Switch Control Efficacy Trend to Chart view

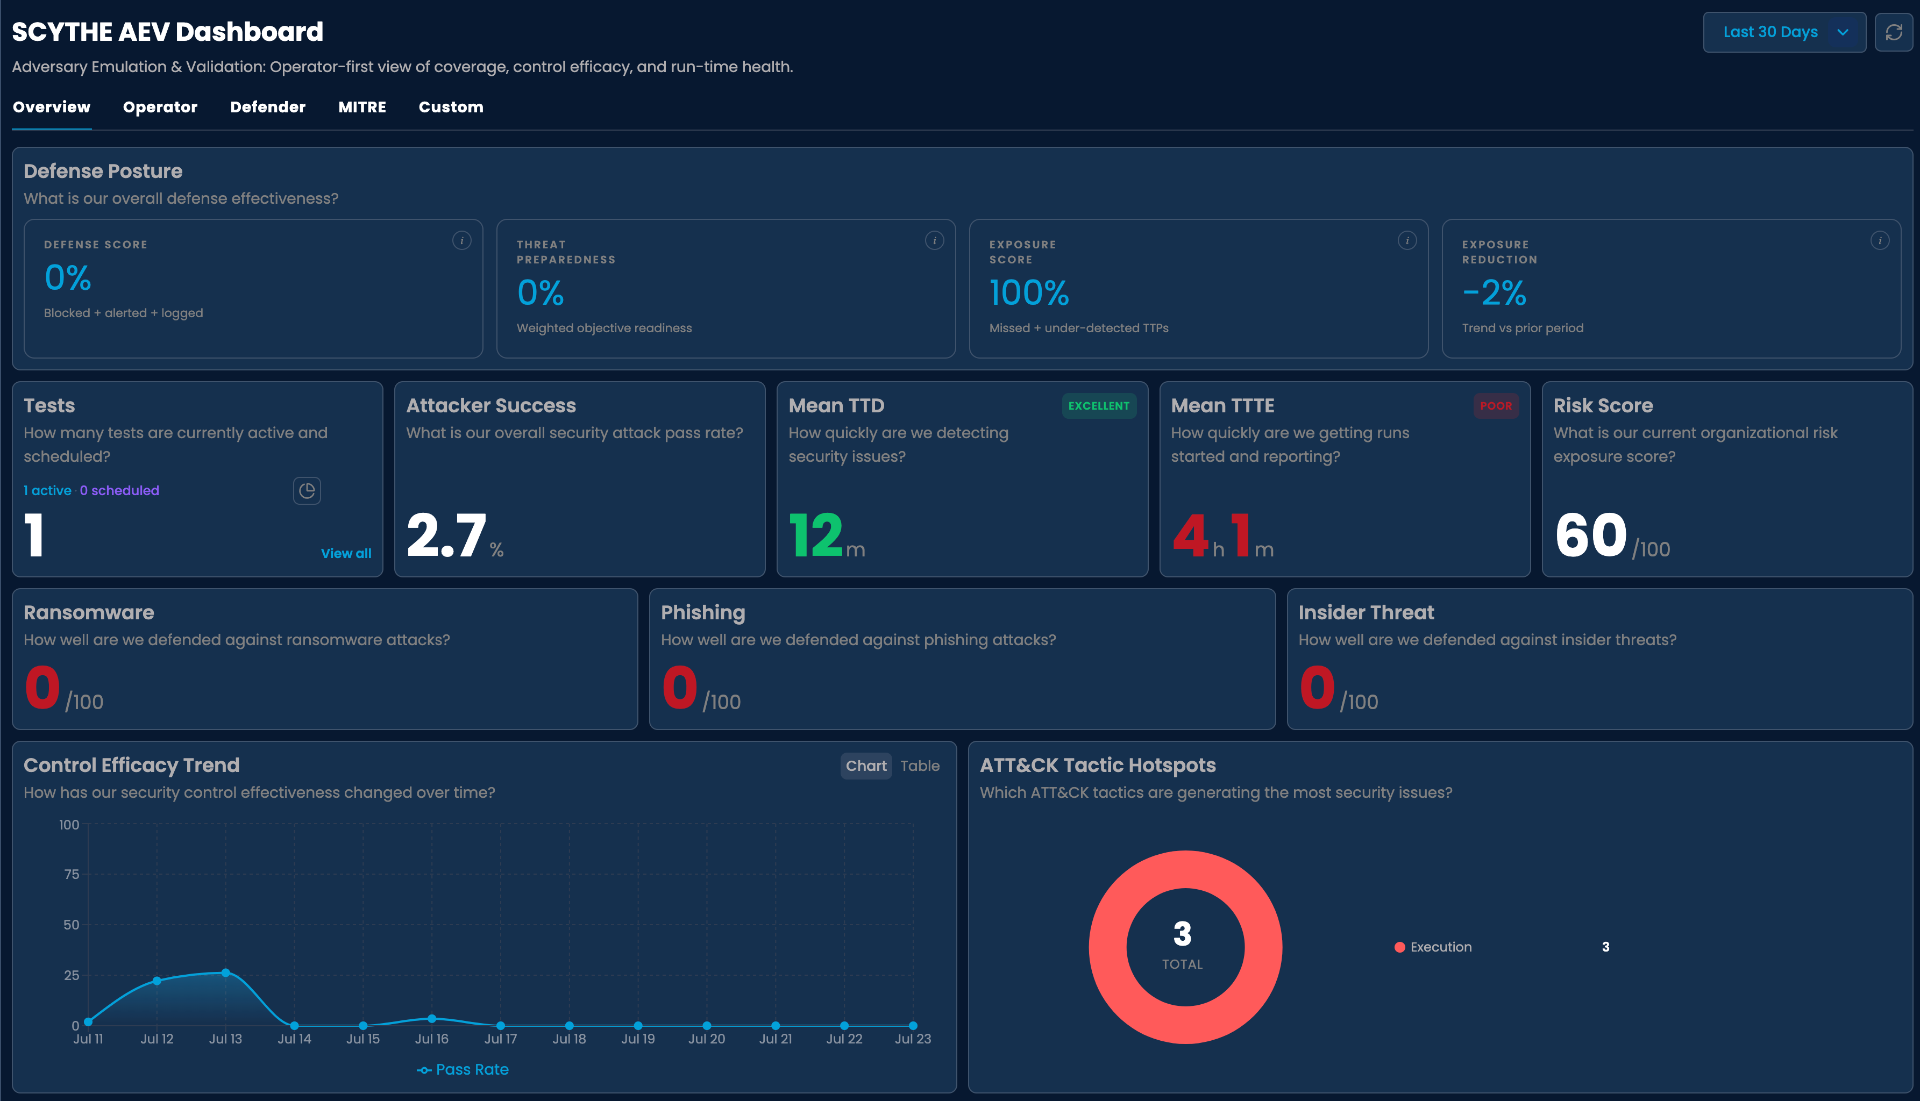(x=866, y=766)
